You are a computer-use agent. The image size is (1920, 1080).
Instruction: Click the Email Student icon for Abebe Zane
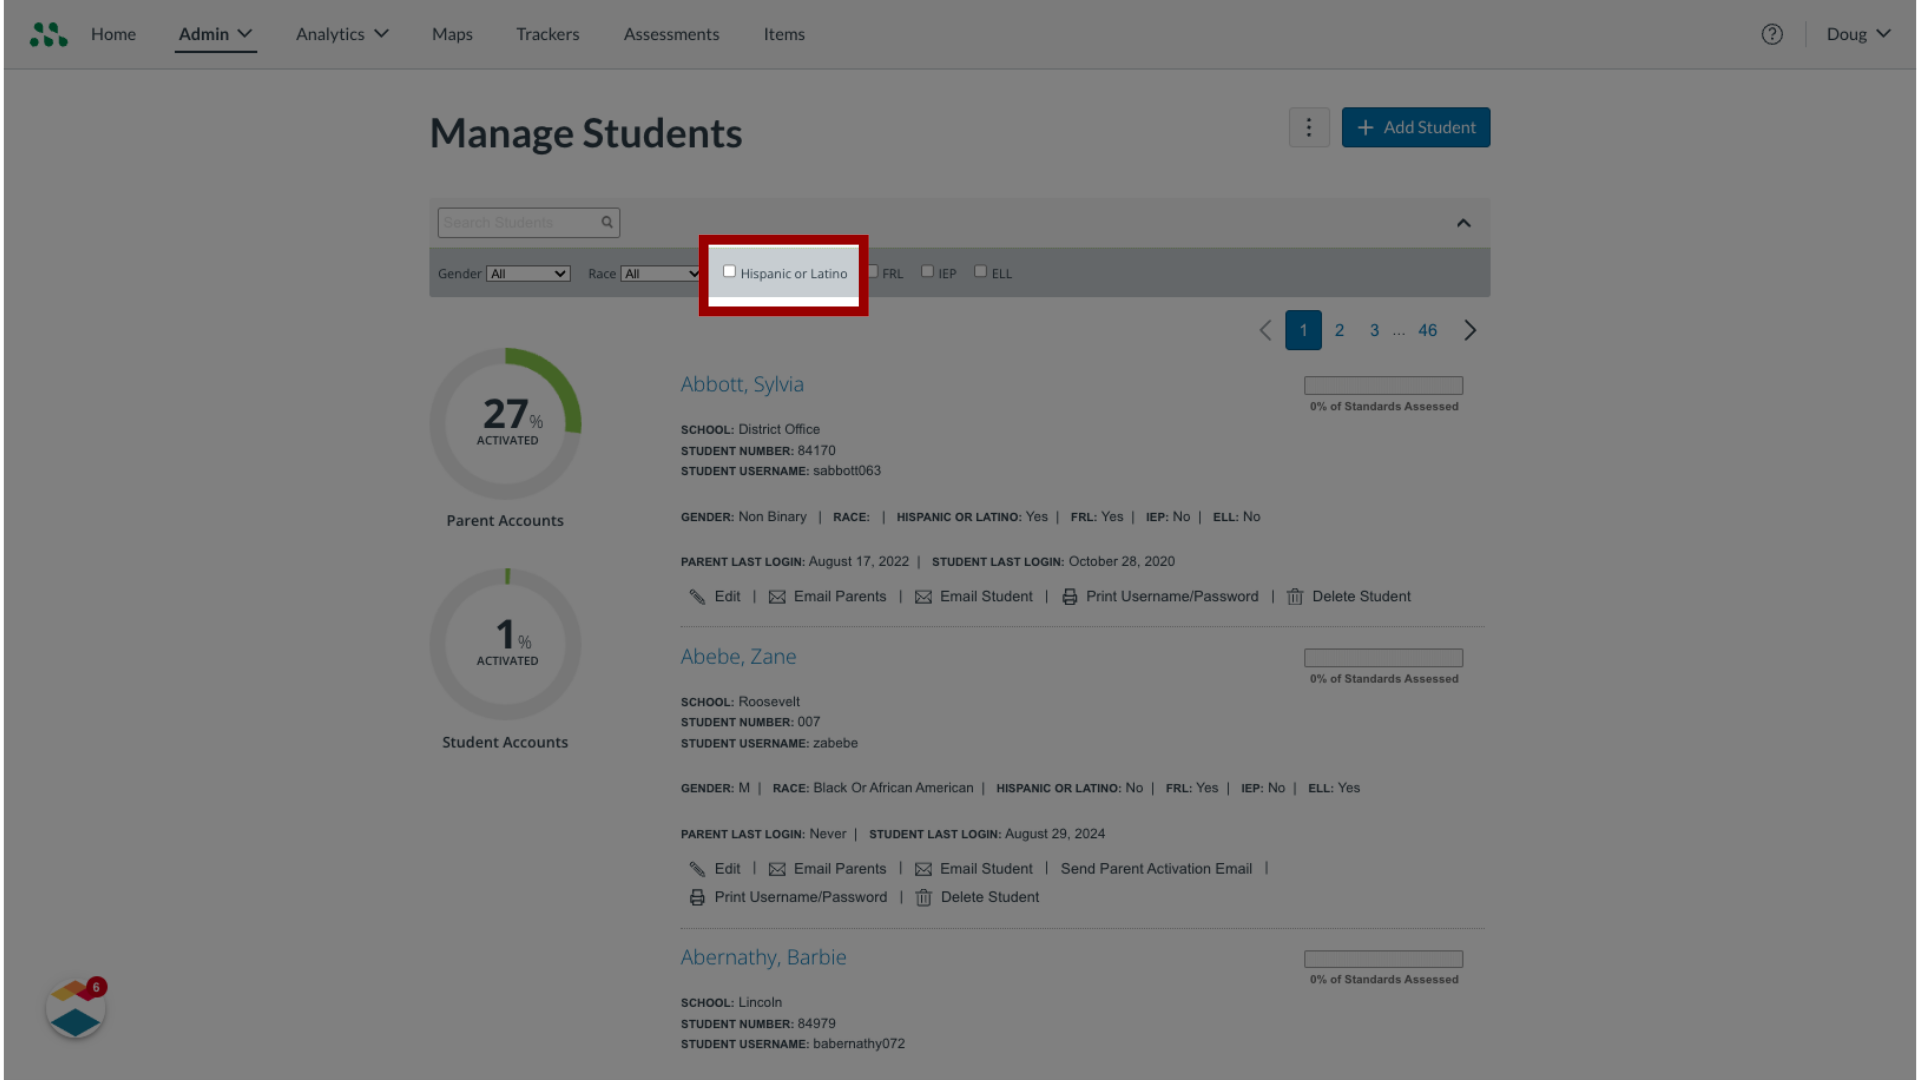point(923,868)
